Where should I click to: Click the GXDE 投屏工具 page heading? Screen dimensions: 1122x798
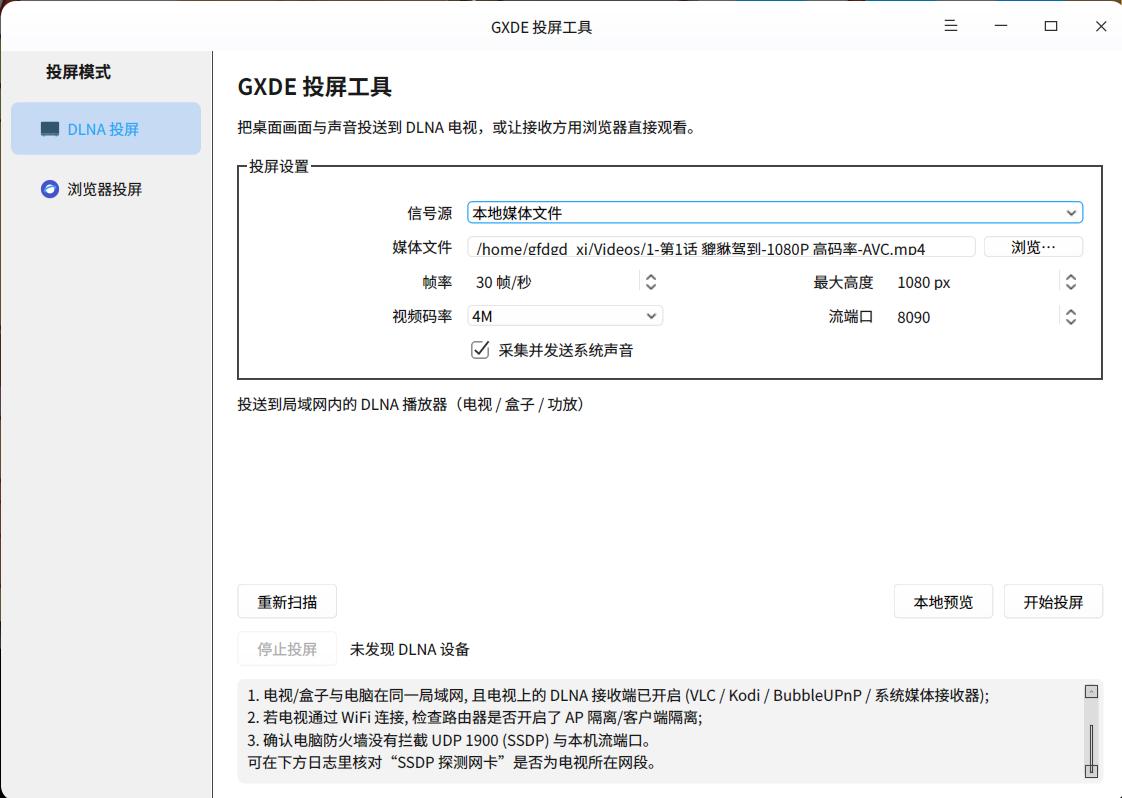[314, 87]
